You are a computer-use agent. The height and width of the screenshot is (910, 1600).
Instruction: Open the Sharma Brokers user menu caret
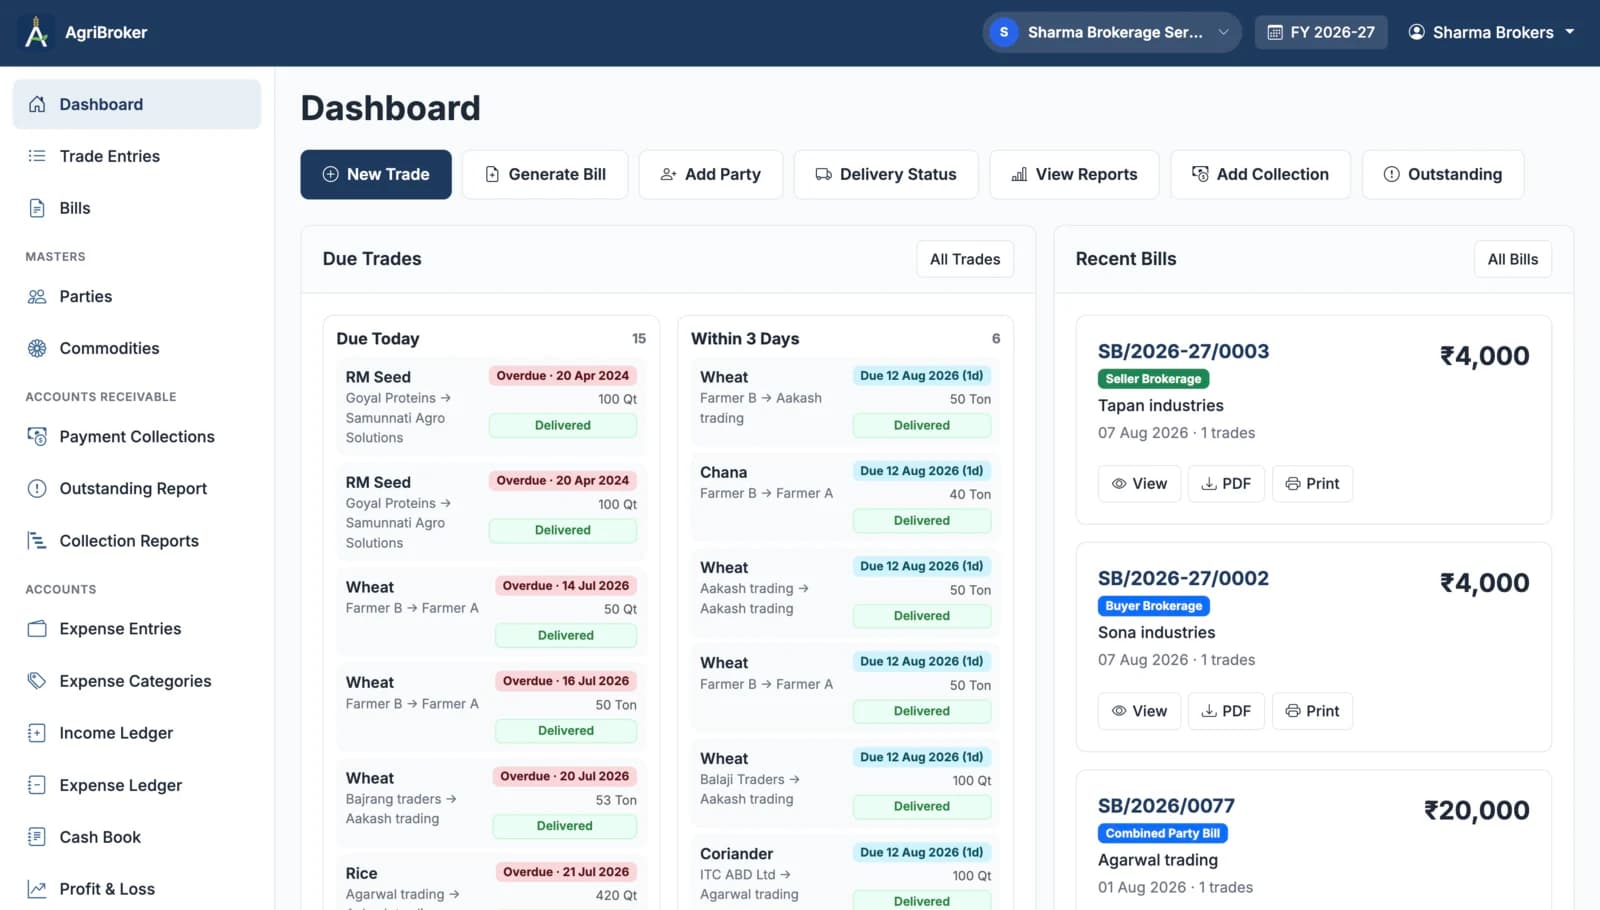(x=1570, y=32)
